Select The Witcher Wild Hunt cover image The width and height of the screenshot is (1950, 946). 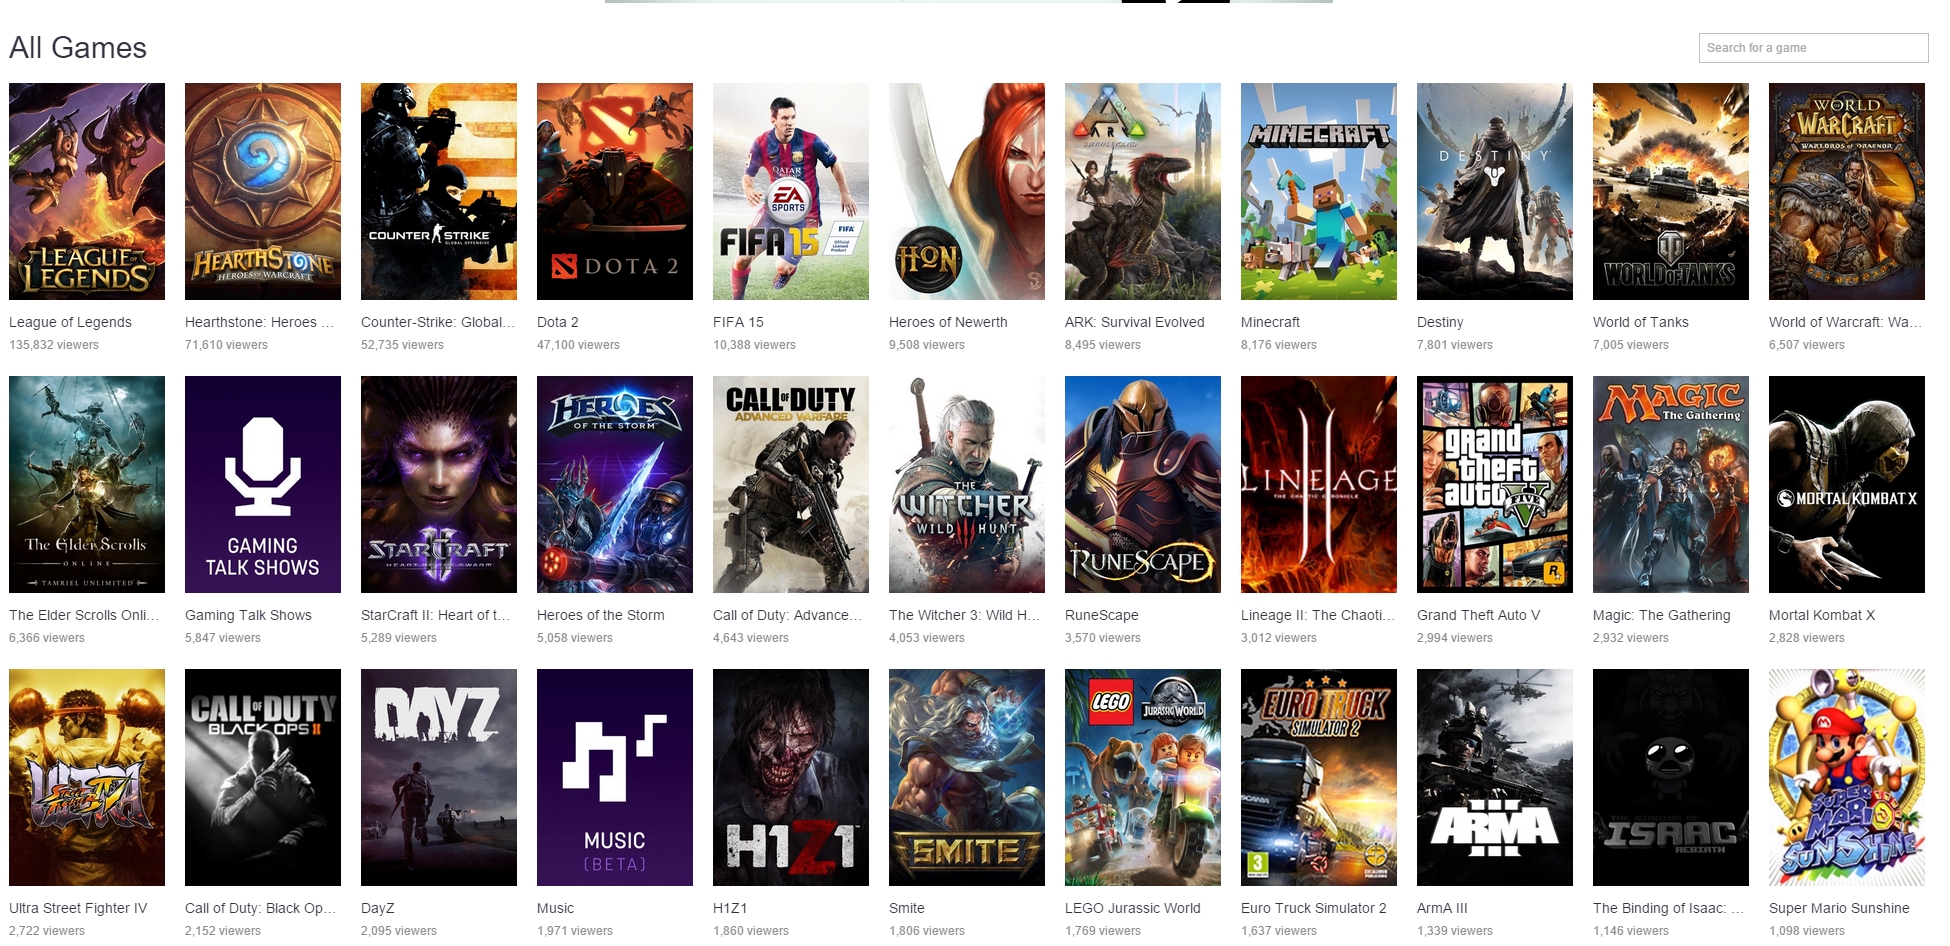[x=967, y=484]
